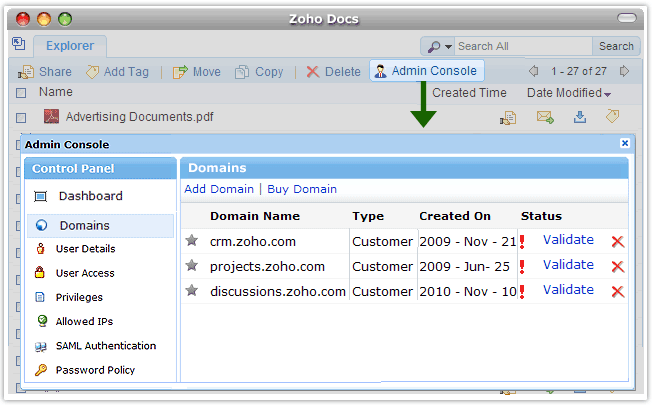The height and width of the screenshot is (406, 652).
Task: Go to next page arrow
Action: [x=624, y=71]
